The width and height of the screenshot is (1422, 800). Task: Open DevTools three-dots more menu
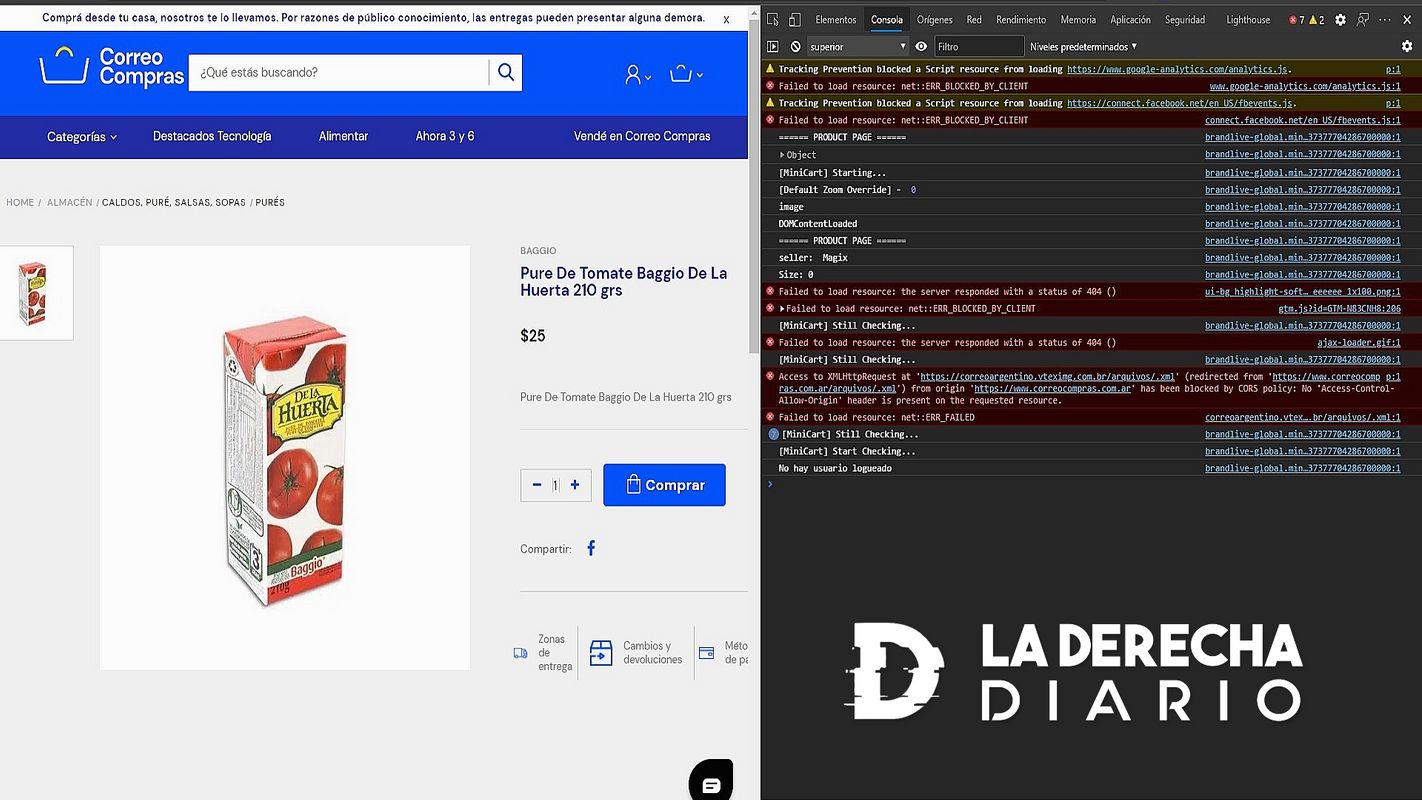[1386, 20]
